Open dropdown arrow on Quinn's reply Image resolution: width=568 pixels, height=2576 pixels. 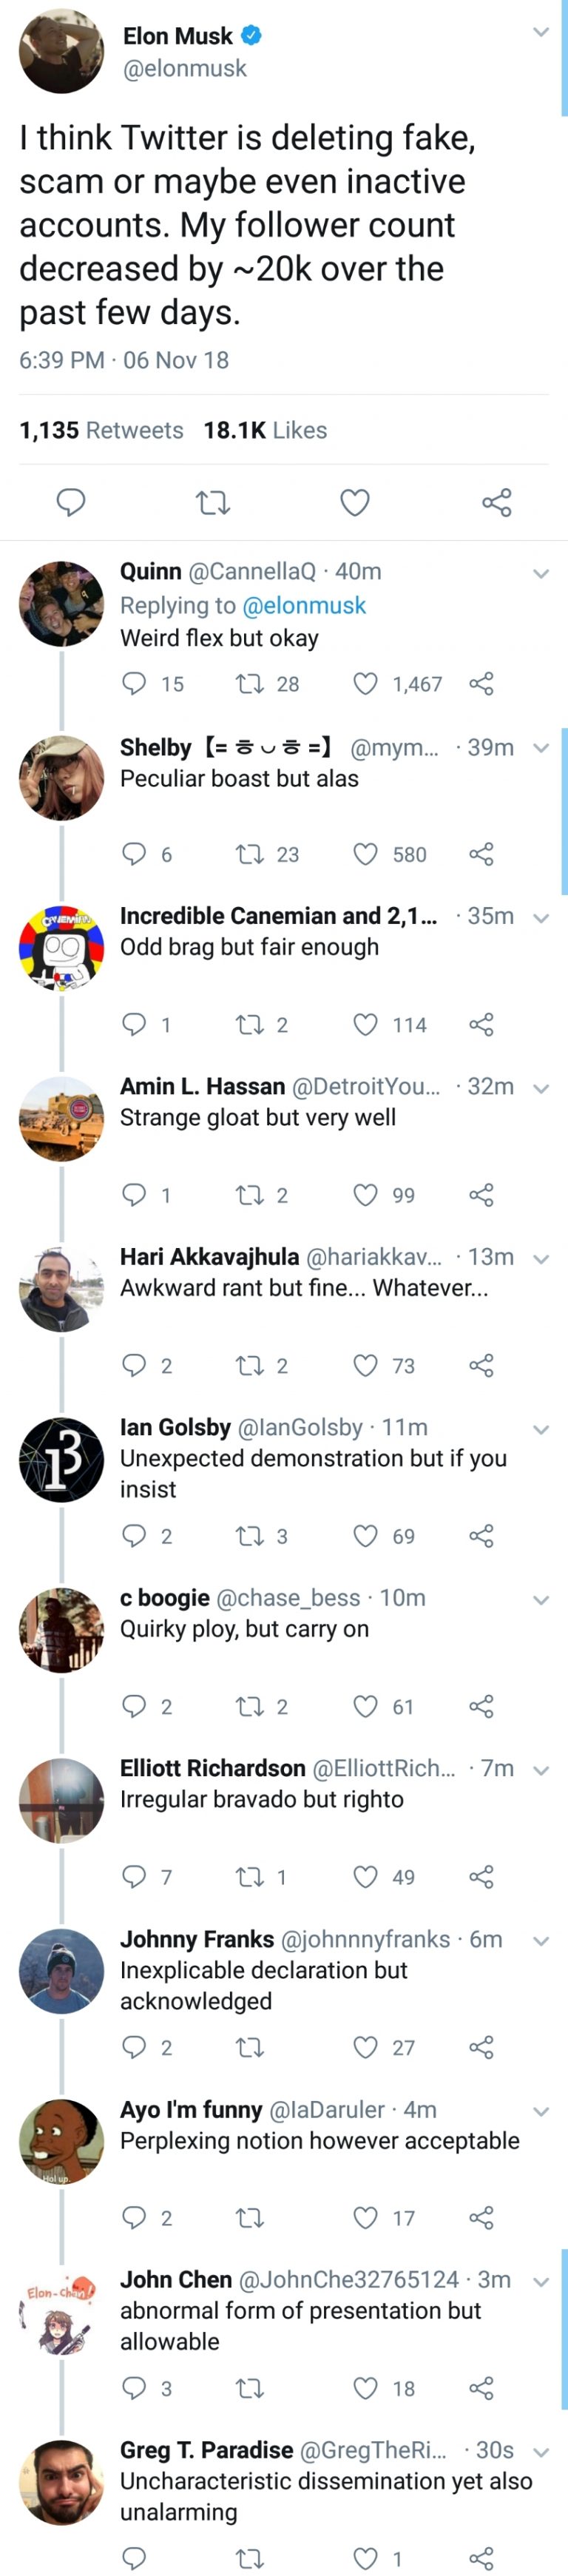(541, 574)
